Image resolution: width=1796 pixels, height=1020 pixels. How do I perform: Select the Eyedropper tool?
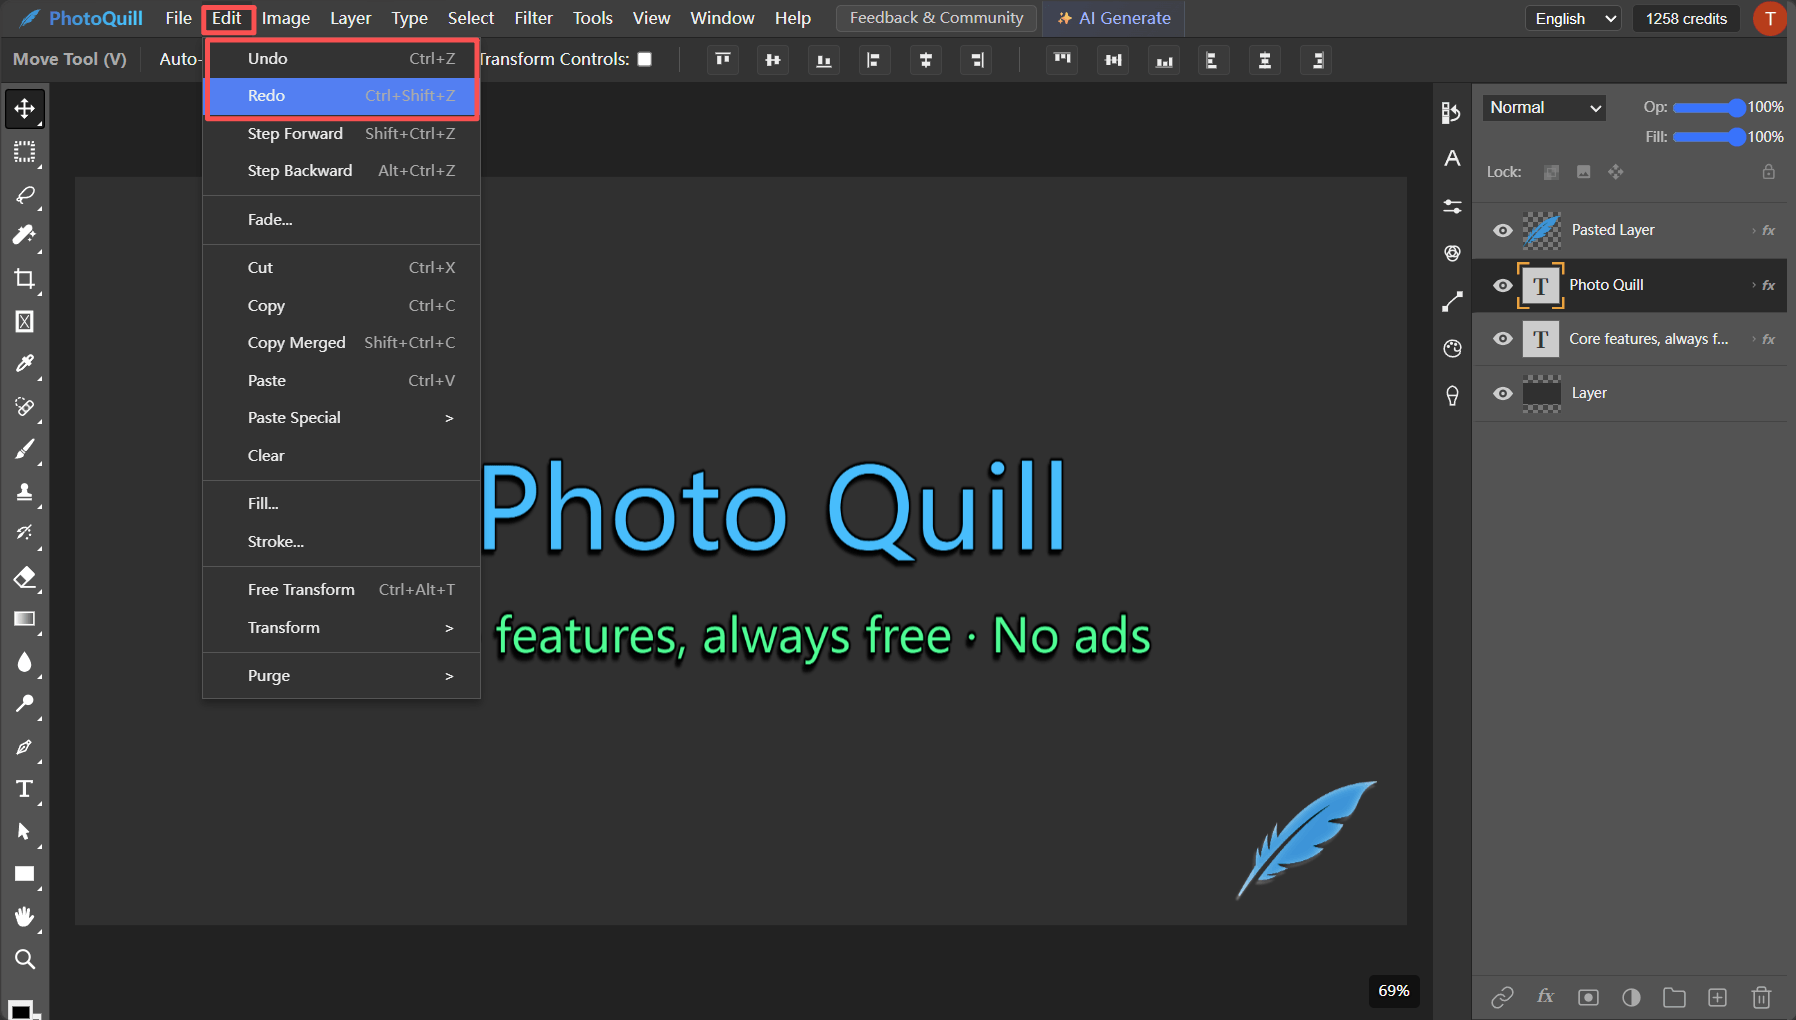[x=24, y=364]
